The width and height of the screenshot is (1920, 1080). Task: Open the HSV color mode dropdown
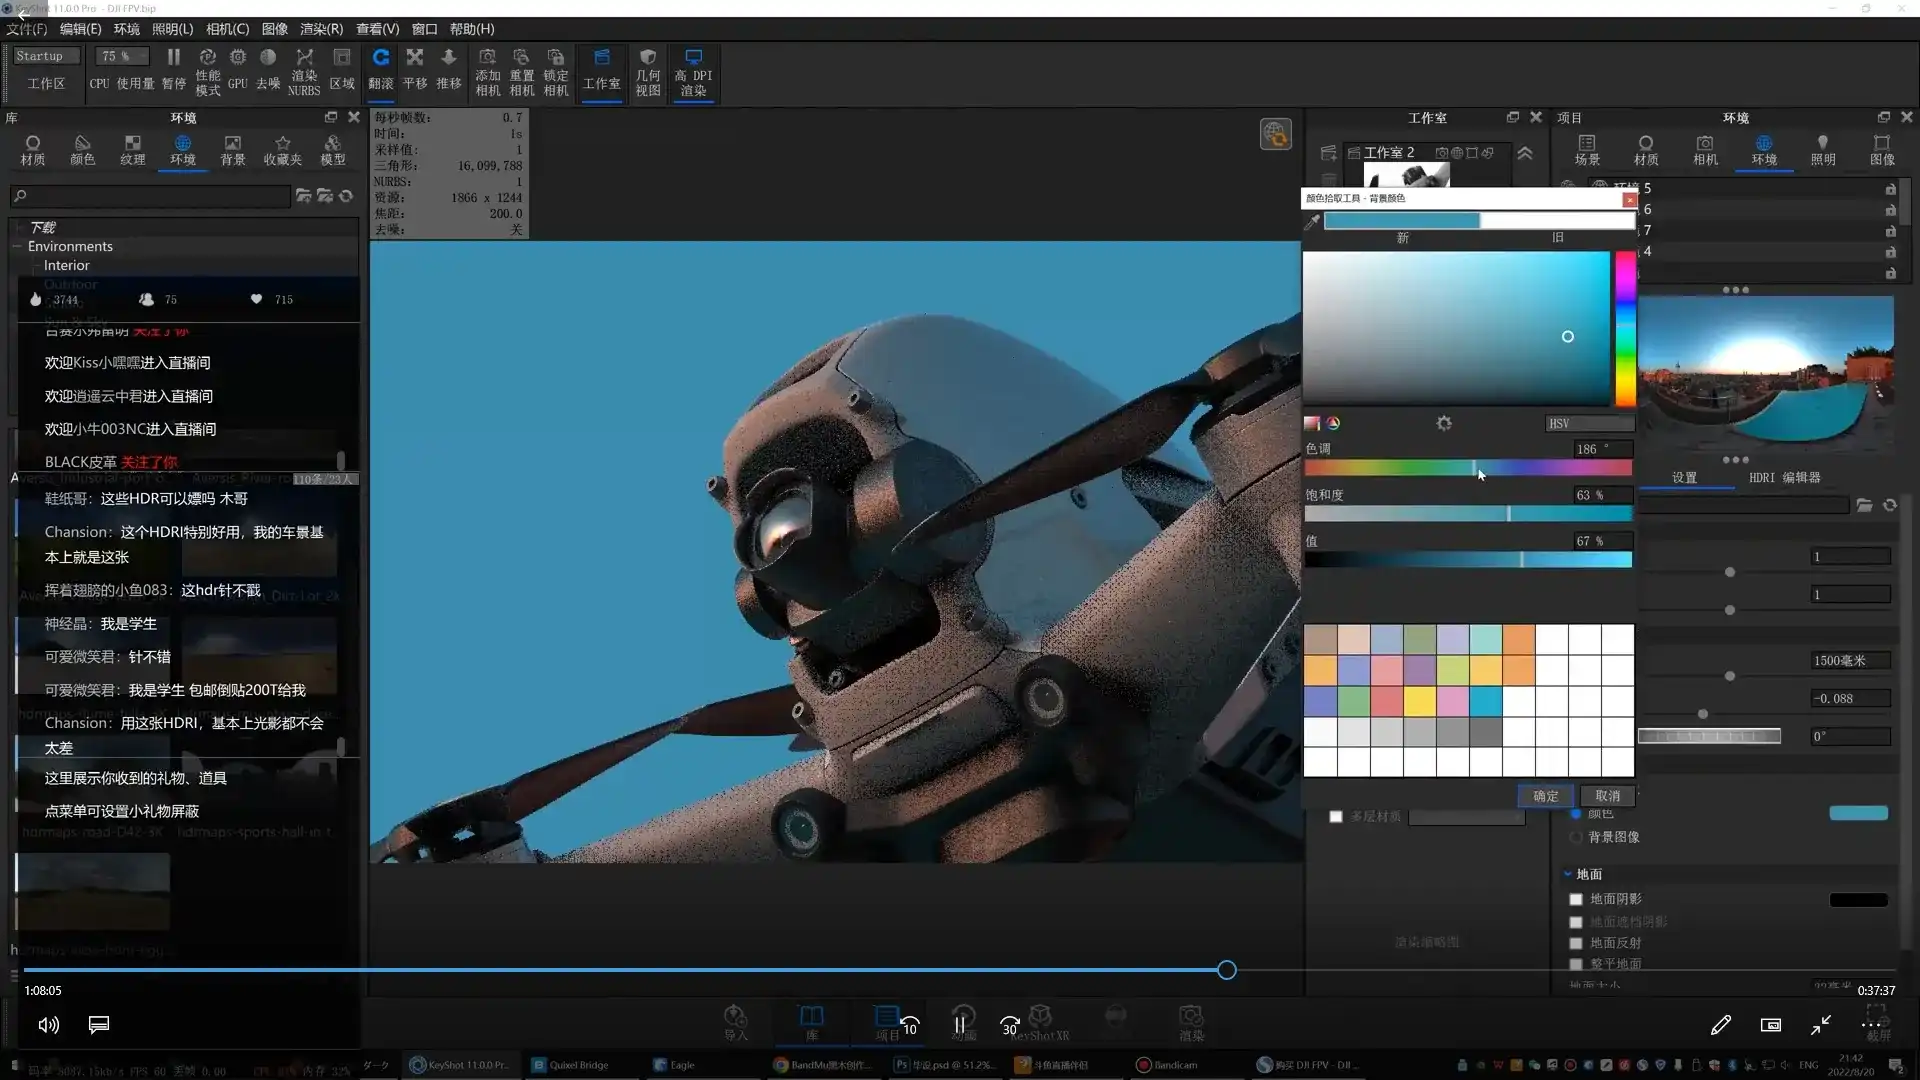(1588, 424)
